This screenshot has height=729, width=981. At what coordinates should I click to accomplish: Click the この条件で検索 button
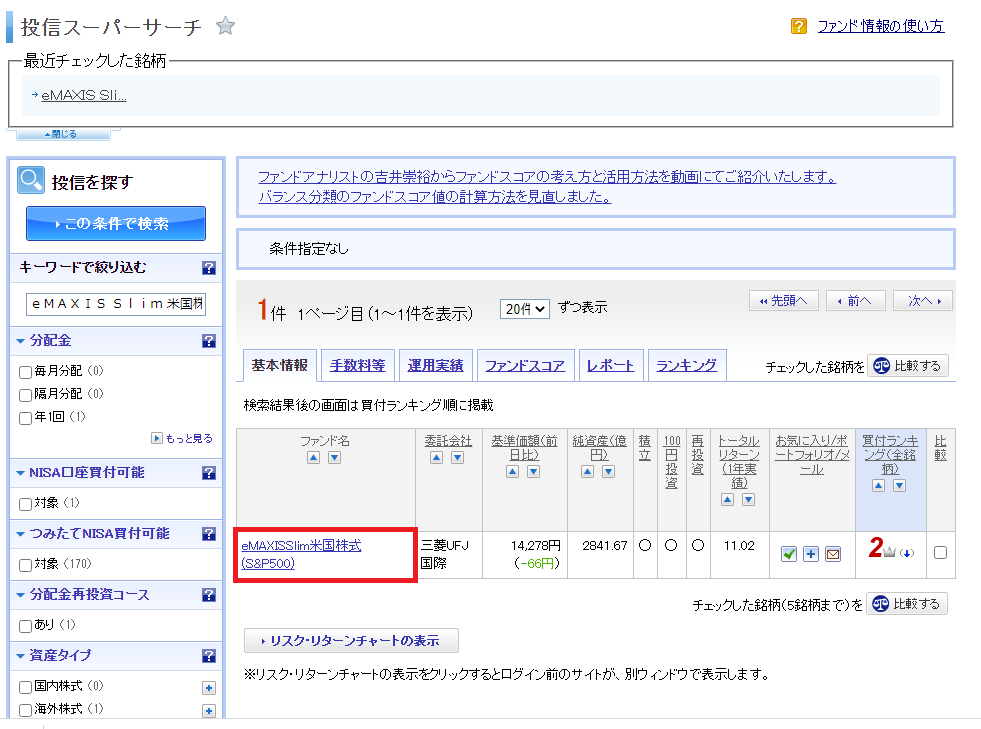tap(116, 223)
